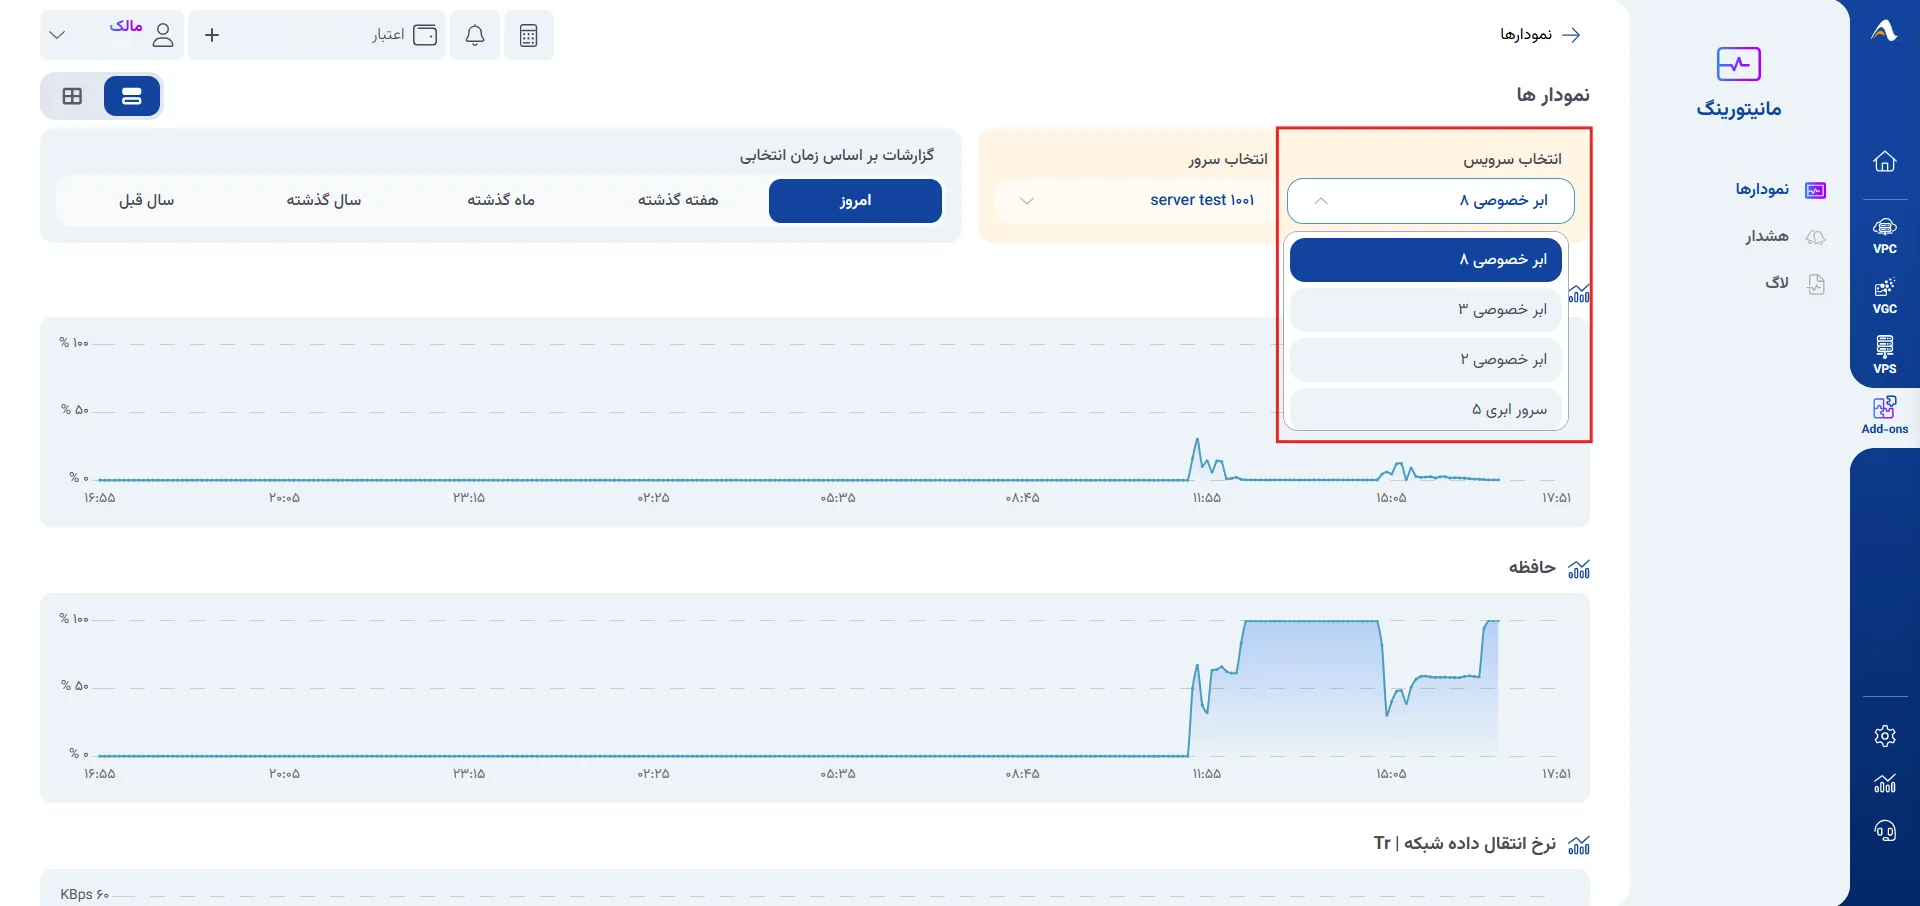Select the امروز time range
The width and height of the screenshot is (1920, 906).
point(855,201)
